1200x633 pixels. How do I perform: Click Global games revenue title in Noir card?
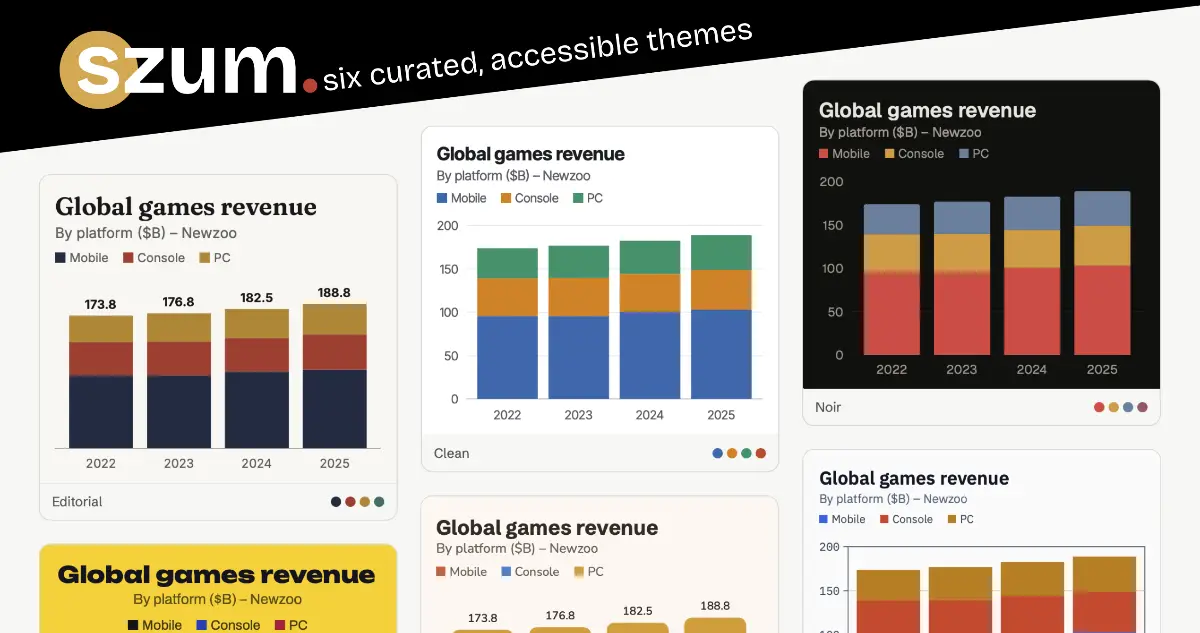(927, 111)
